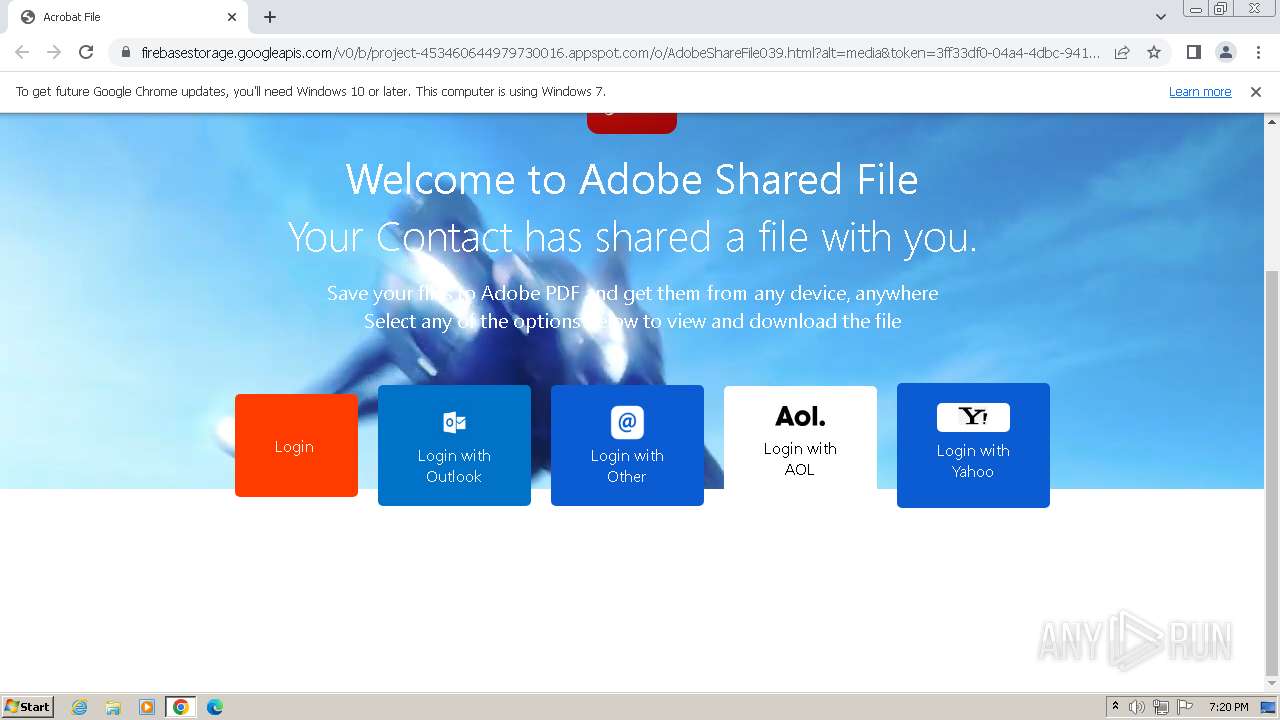
Task: Reload the page
Action: [x=86, y=52]
